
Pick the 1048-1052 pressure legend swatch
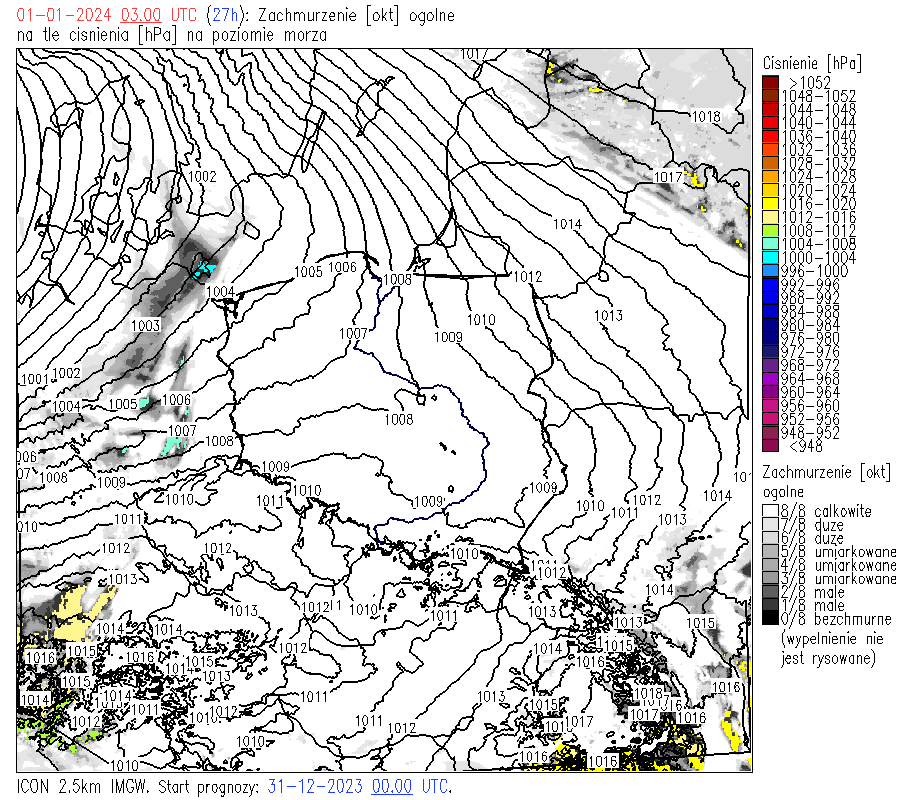point(770,96)
